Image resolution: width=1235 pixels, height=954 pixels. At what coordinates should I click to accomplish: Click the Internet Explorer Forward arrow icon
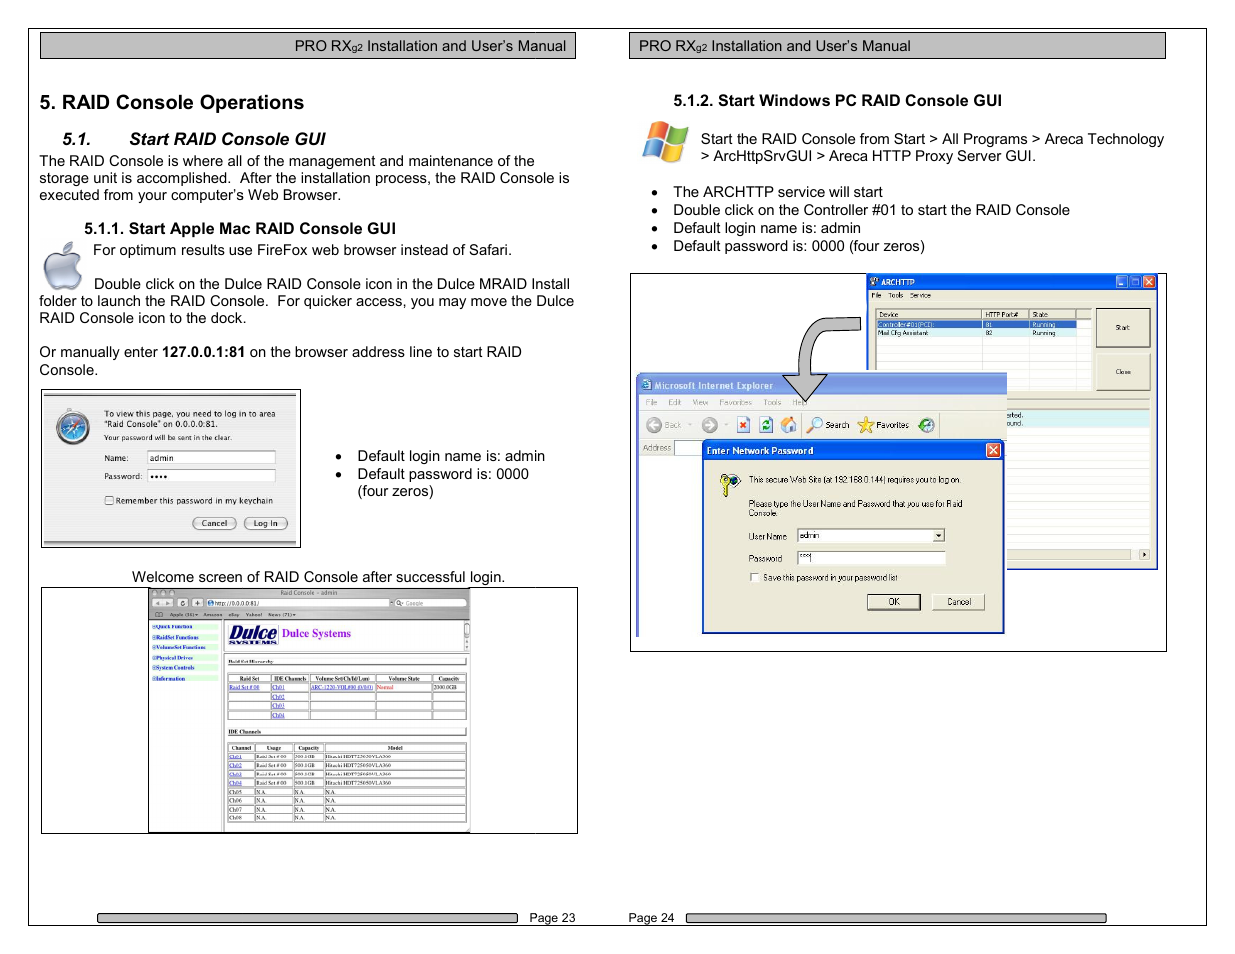710,425
